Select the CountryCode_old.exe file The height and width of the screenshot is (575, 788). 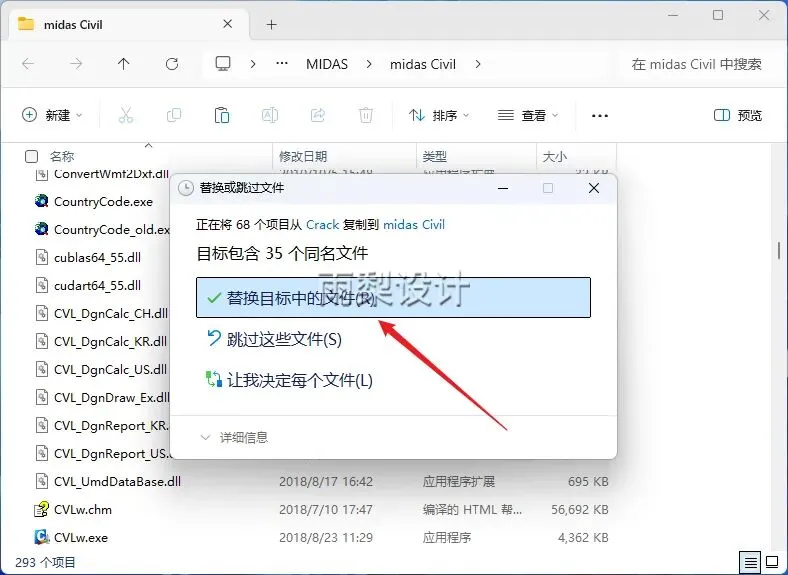click(x=112, y=229)
